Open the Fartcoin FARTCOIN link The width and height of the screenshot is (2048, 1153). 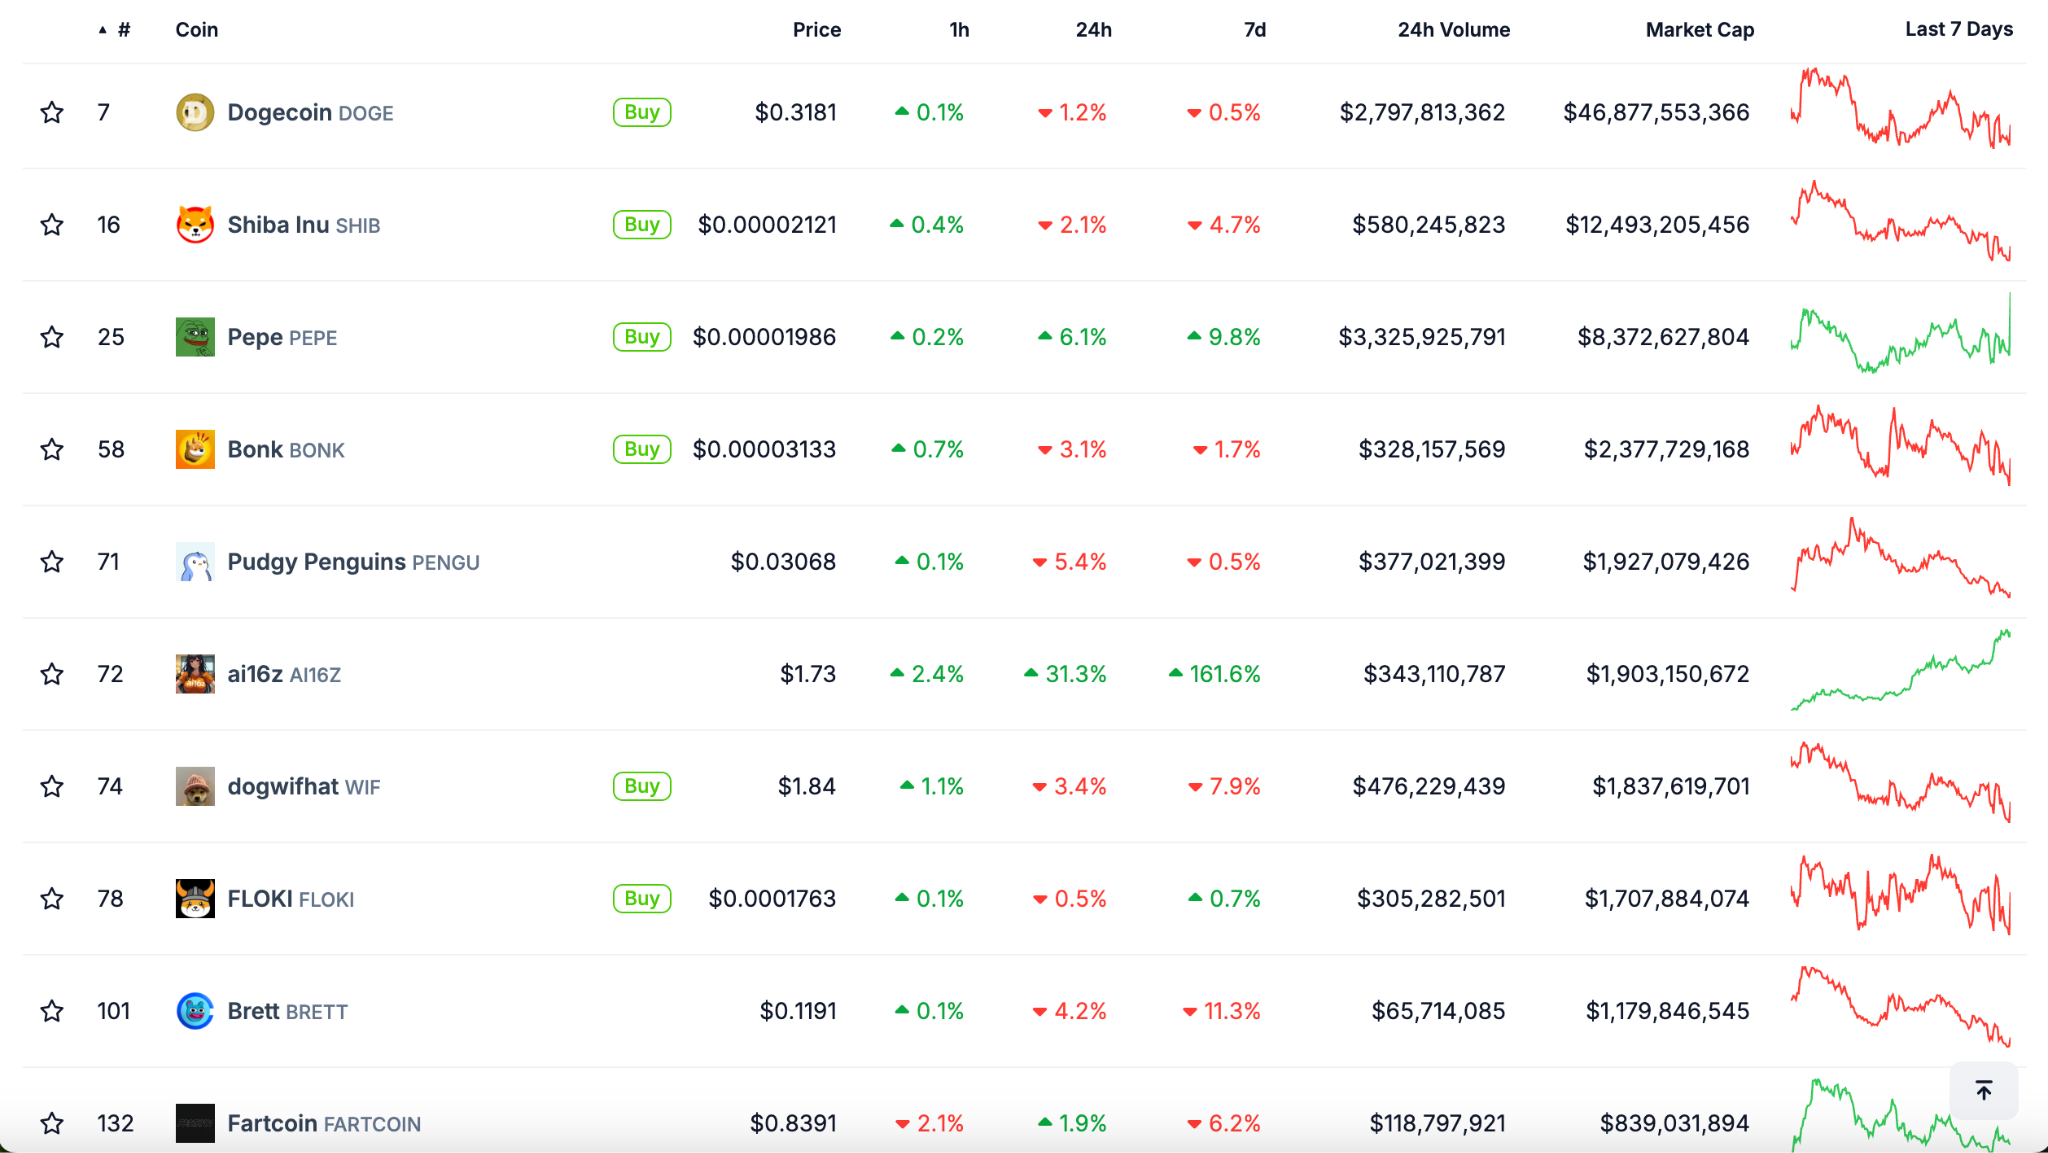(324, 1124)
